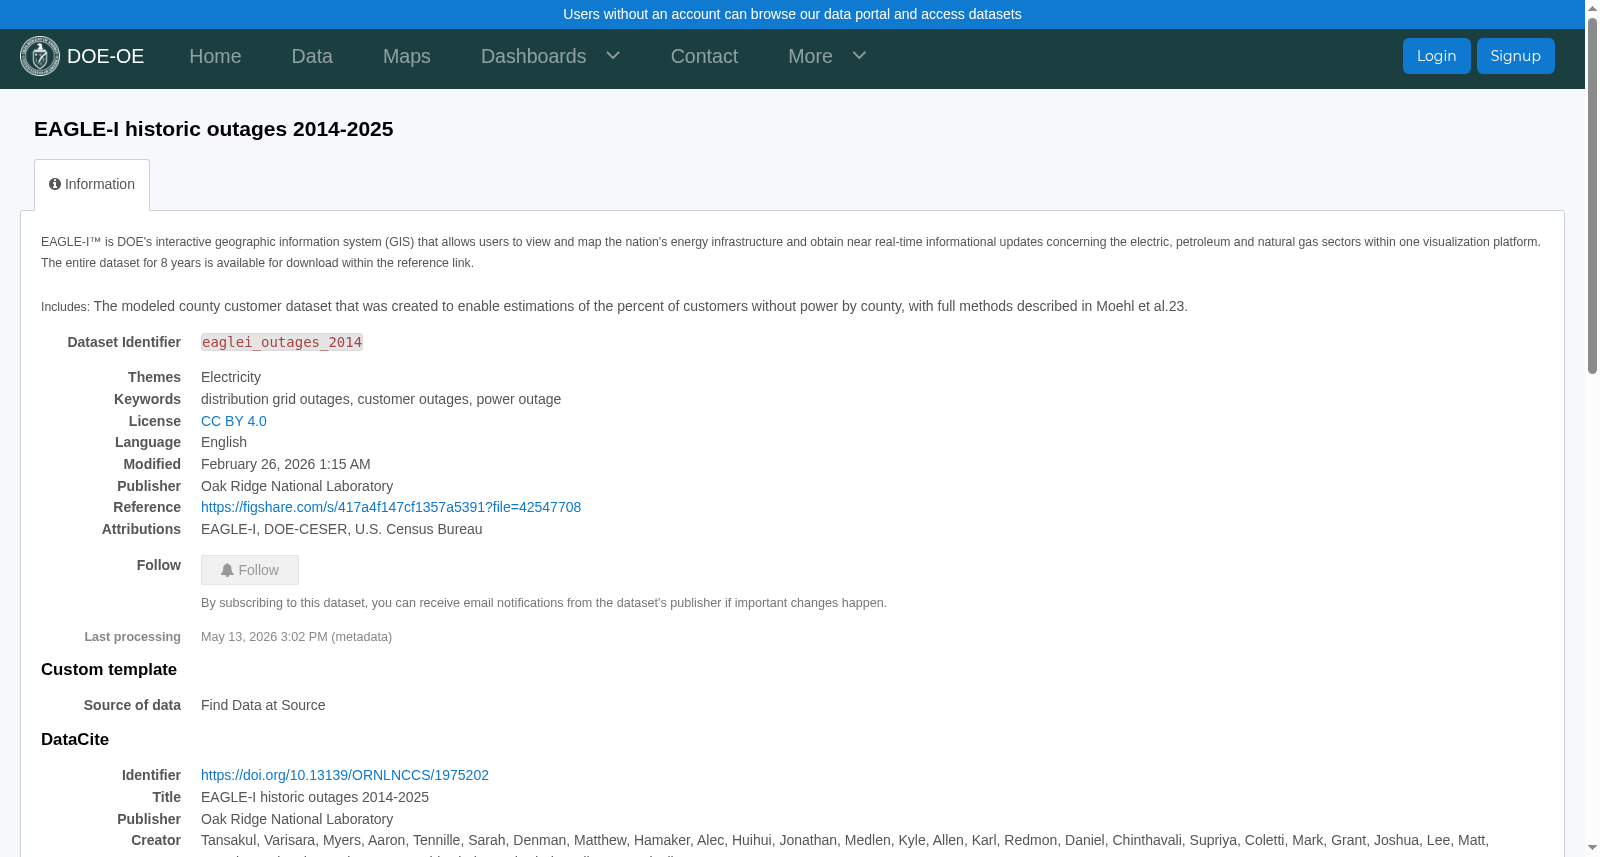
Task: Click Publisher value under Reference section
Action: [297, 486]
